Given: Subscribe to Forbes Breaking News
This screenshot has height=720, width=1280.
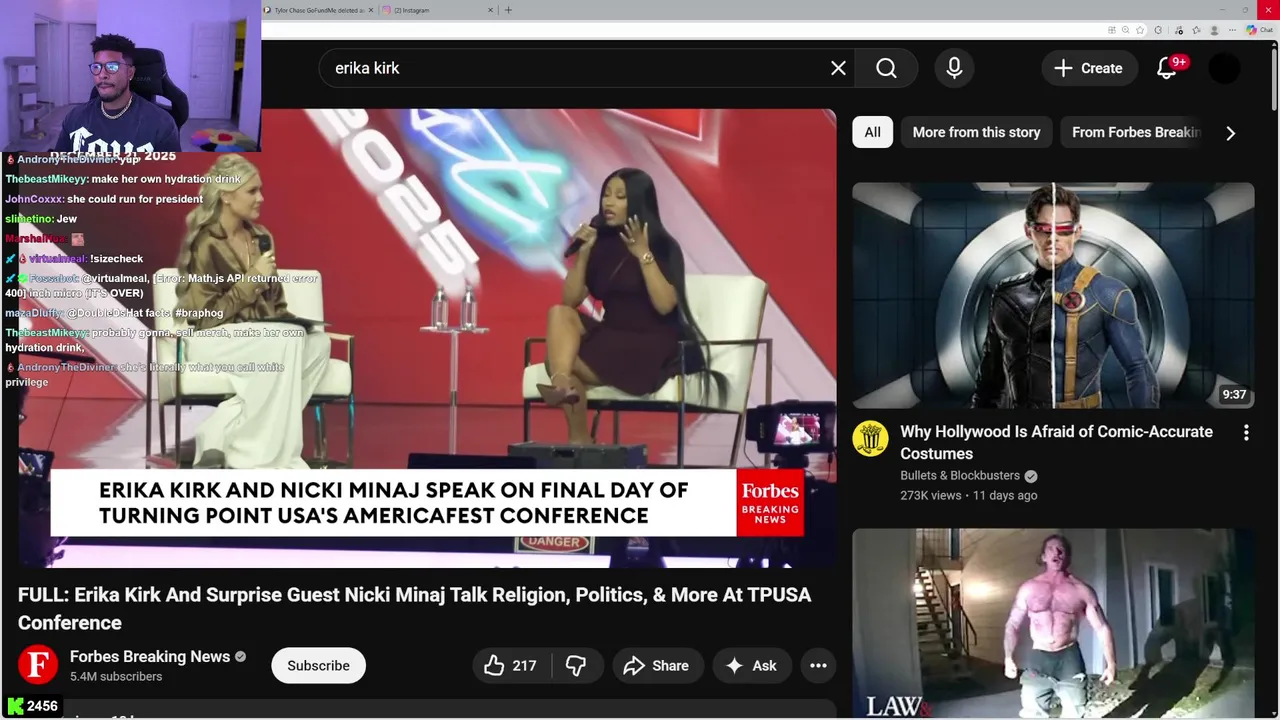Looking at the screenshot, I should (318, 666).
